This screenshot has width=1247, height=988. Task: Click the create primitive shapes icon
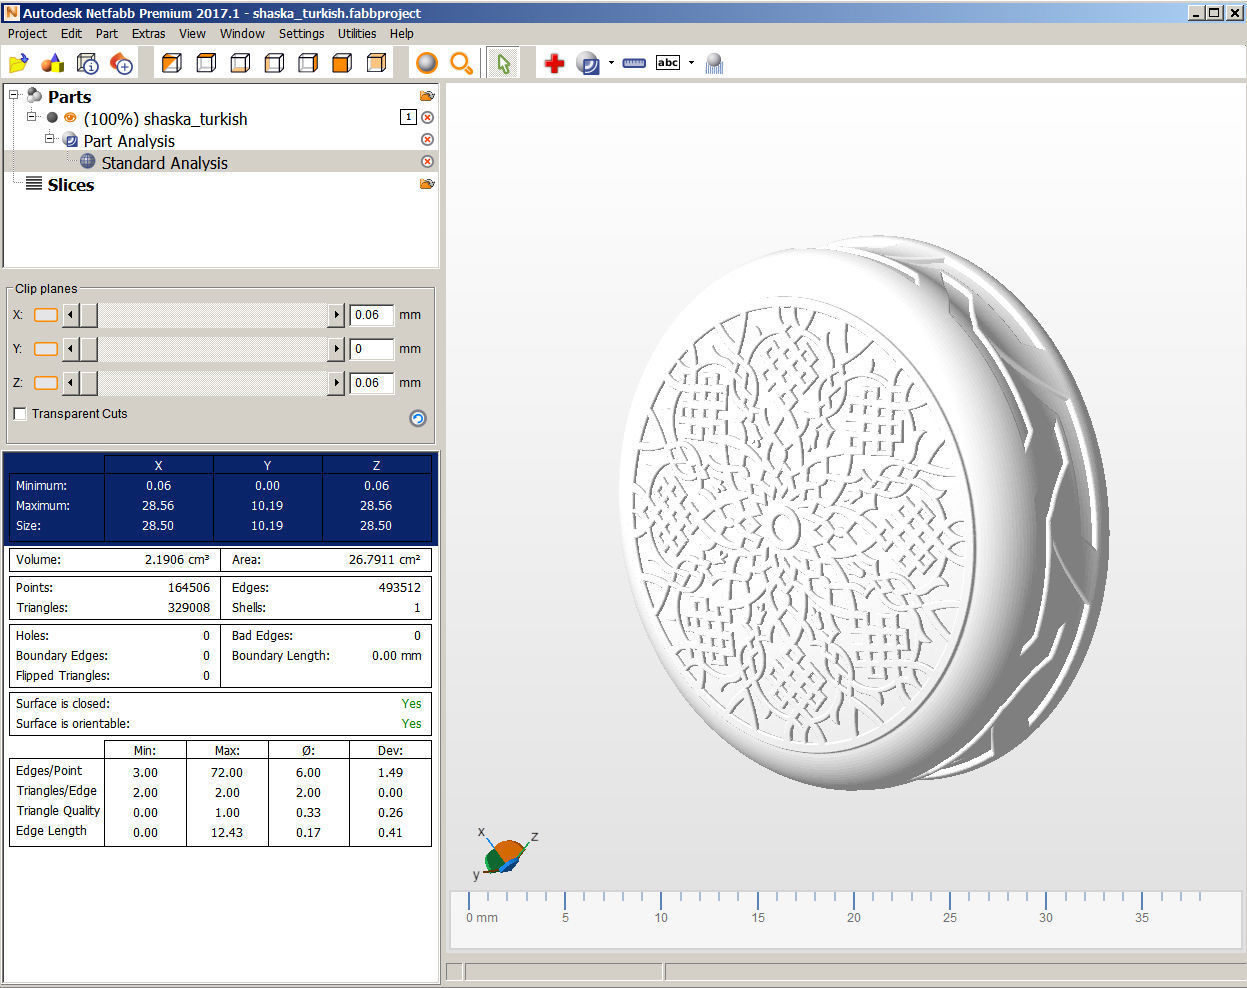[53, 63]
